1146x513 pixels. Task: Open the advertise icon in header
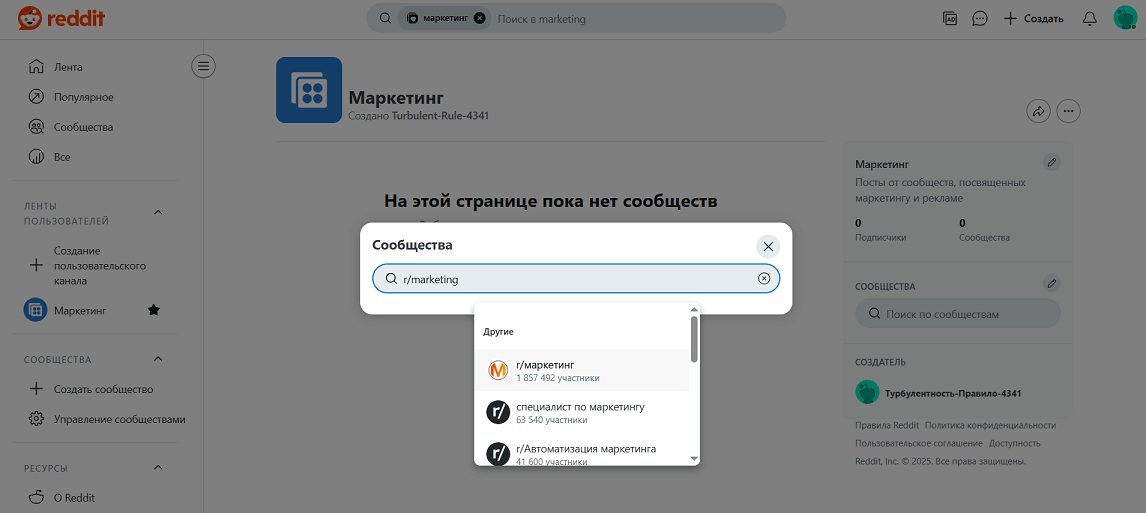click(950, 18)
